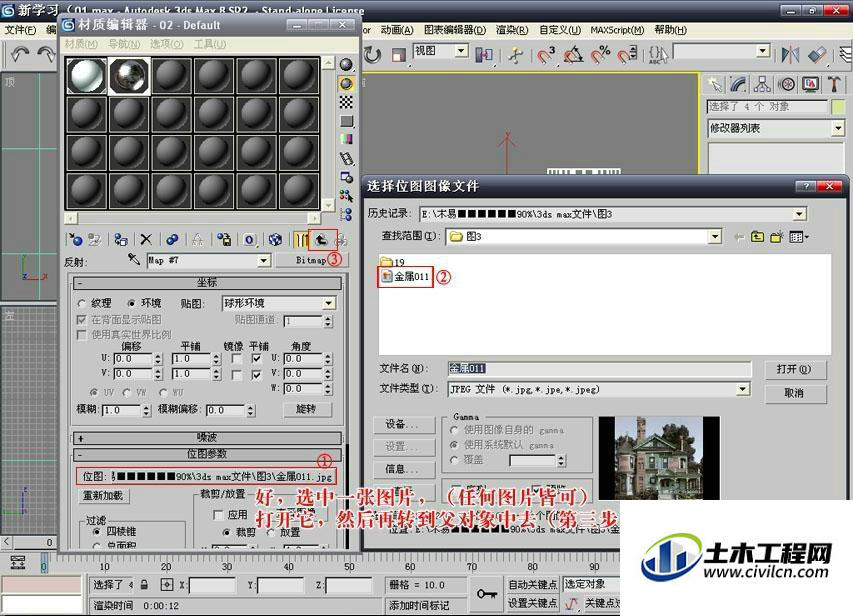Viewport: 853px width, 616px height.
Task: Click 3D Snaps toggle magnet icon
Action: 546,54
